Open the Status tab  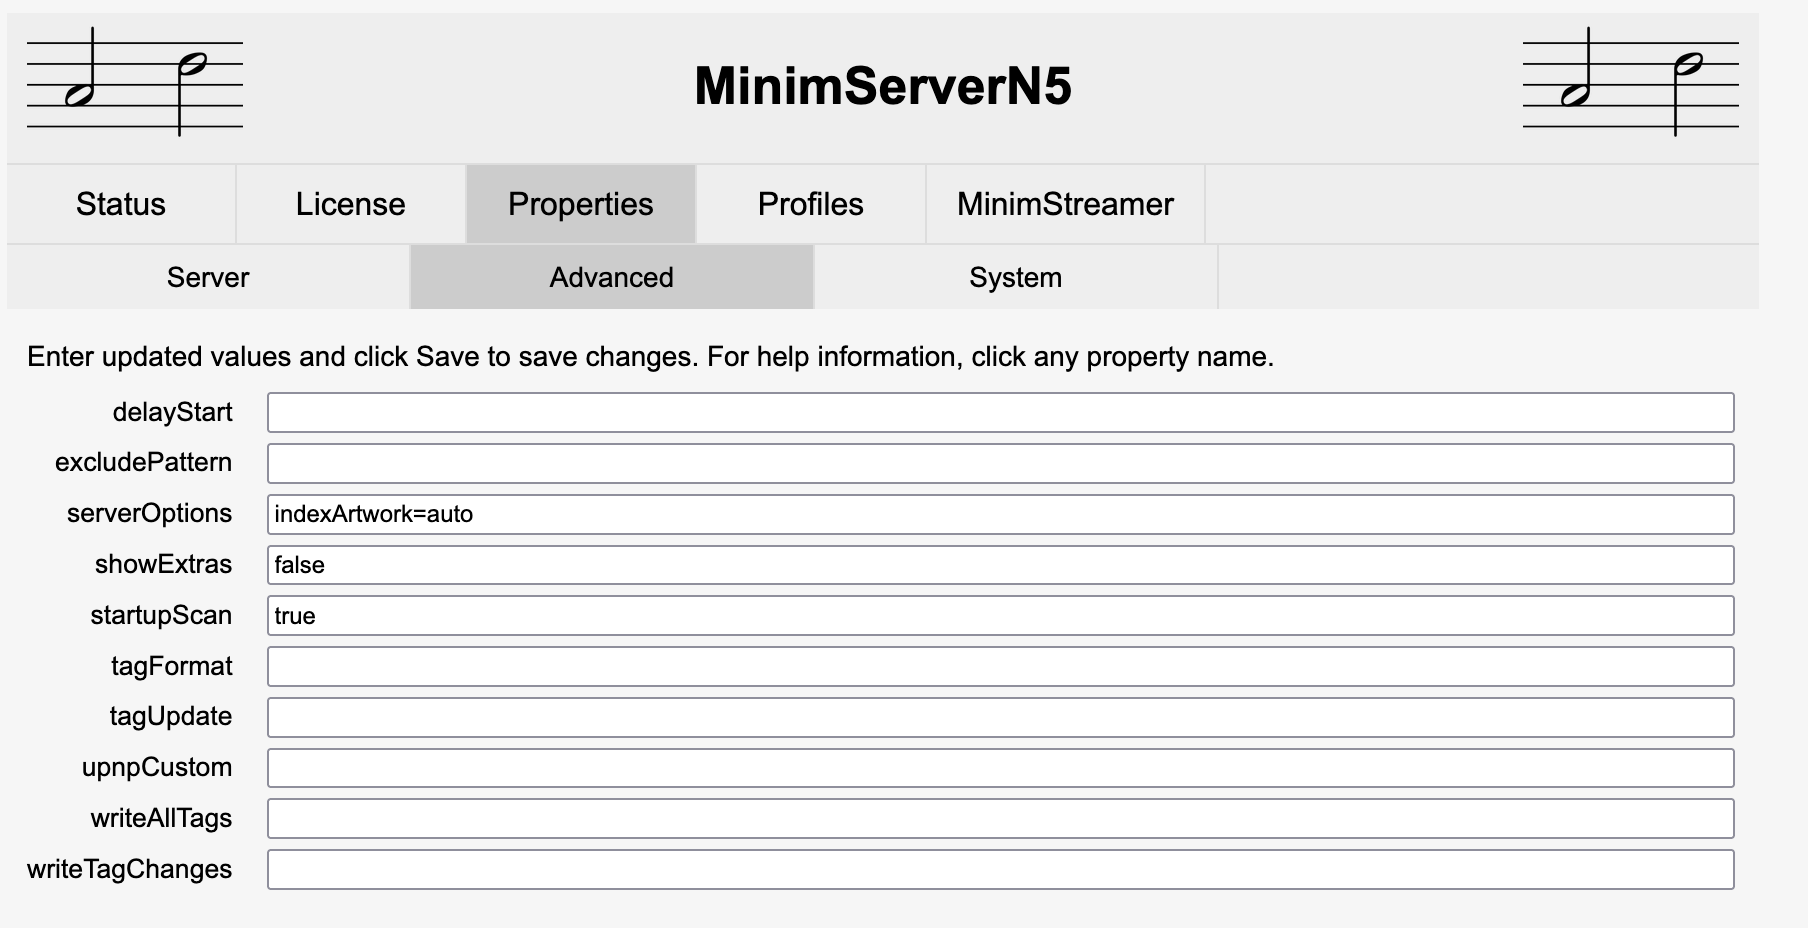121,204
